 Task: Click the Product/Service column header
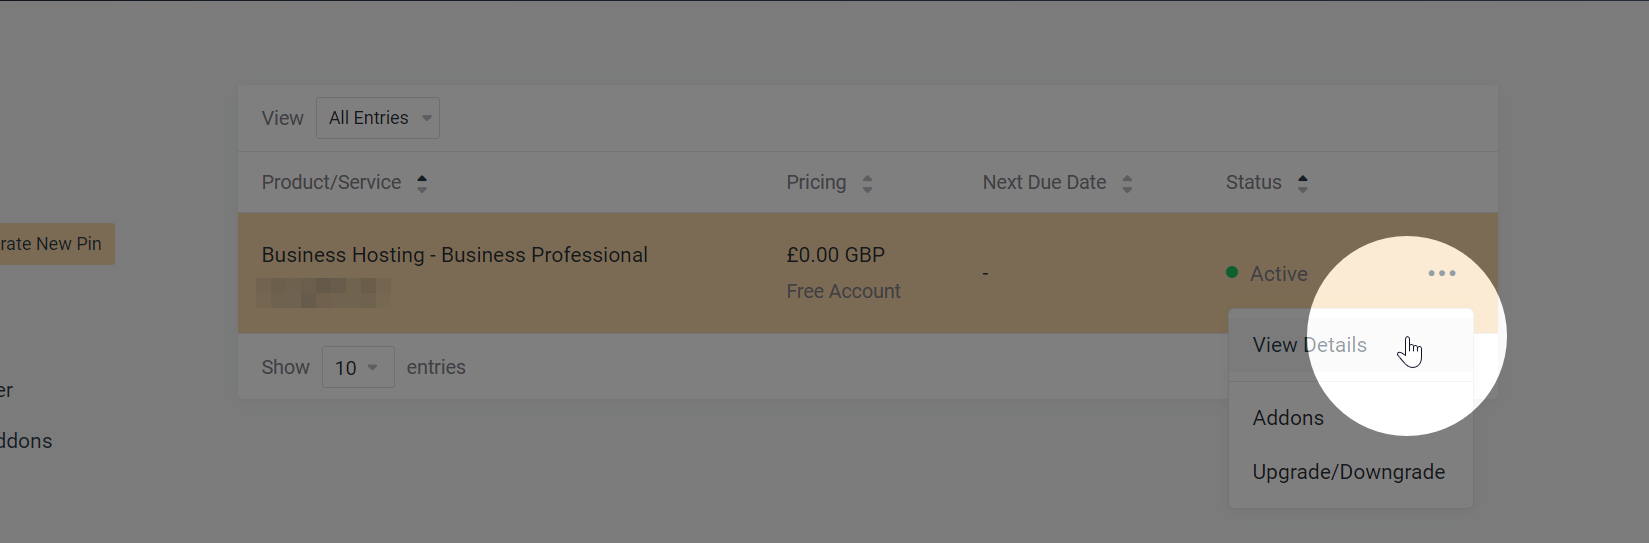[331, 182]
